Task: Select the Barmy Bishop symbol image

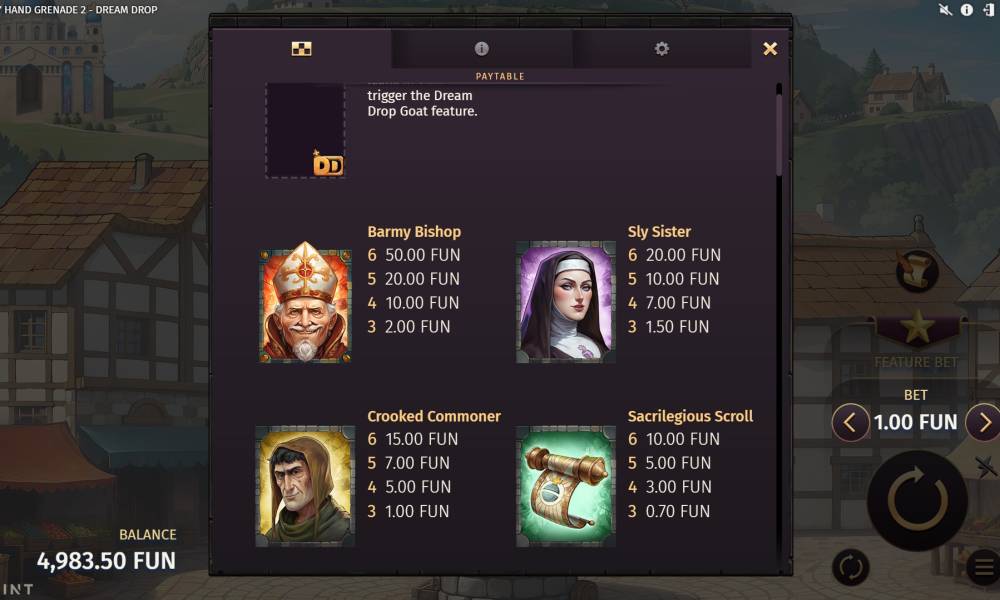Action: click(305, 302)
